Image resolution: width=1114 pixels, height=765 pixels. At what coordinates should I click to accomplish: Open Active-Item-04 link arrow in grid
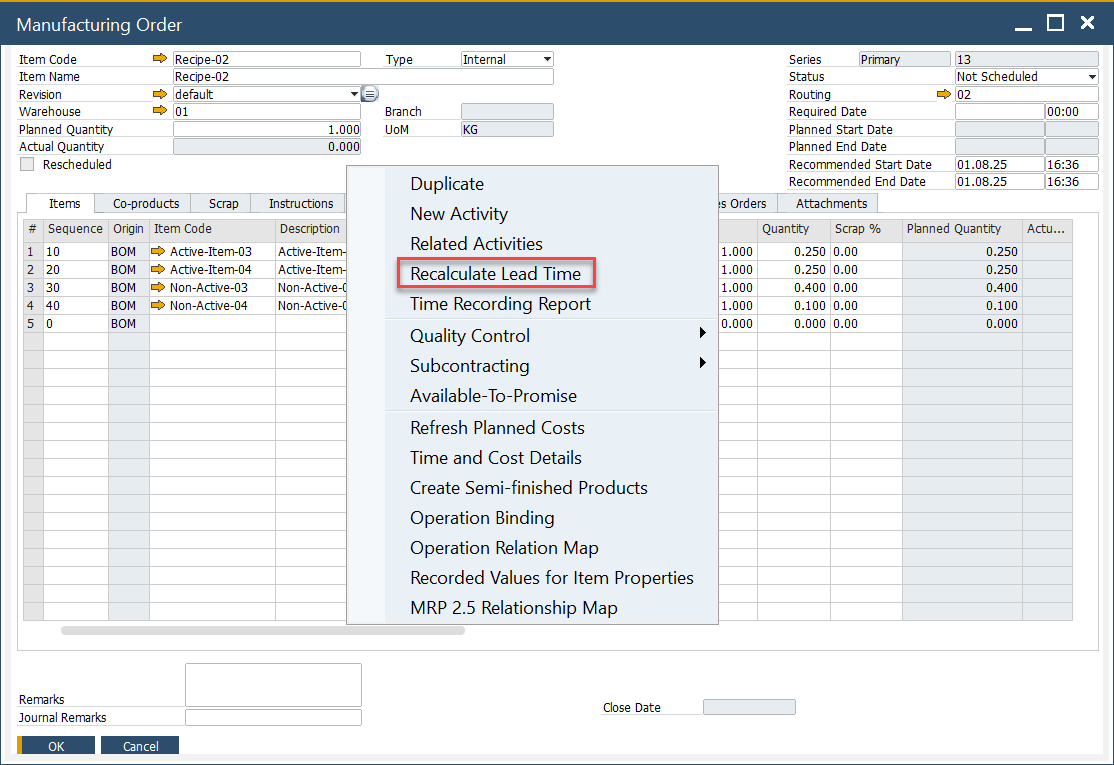tap(158, 270)
